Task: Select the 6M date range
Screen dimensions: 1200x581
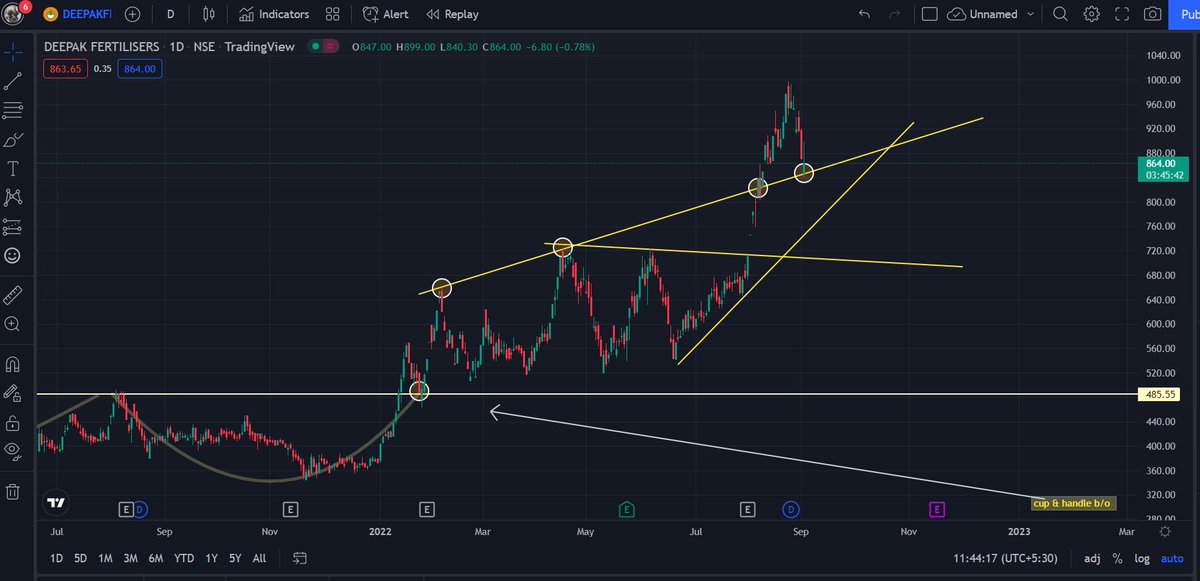Action: tap(156, 558)
